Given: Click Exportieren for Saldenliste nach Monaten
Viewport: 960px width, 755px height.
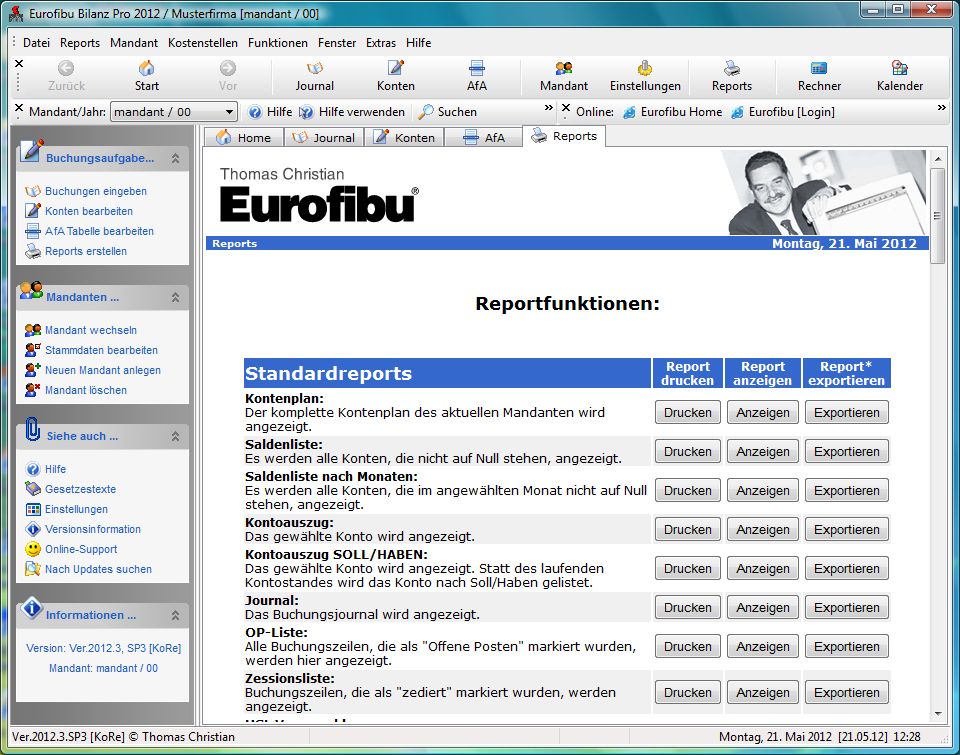Looking at the screenshot, I should [847, 491].
